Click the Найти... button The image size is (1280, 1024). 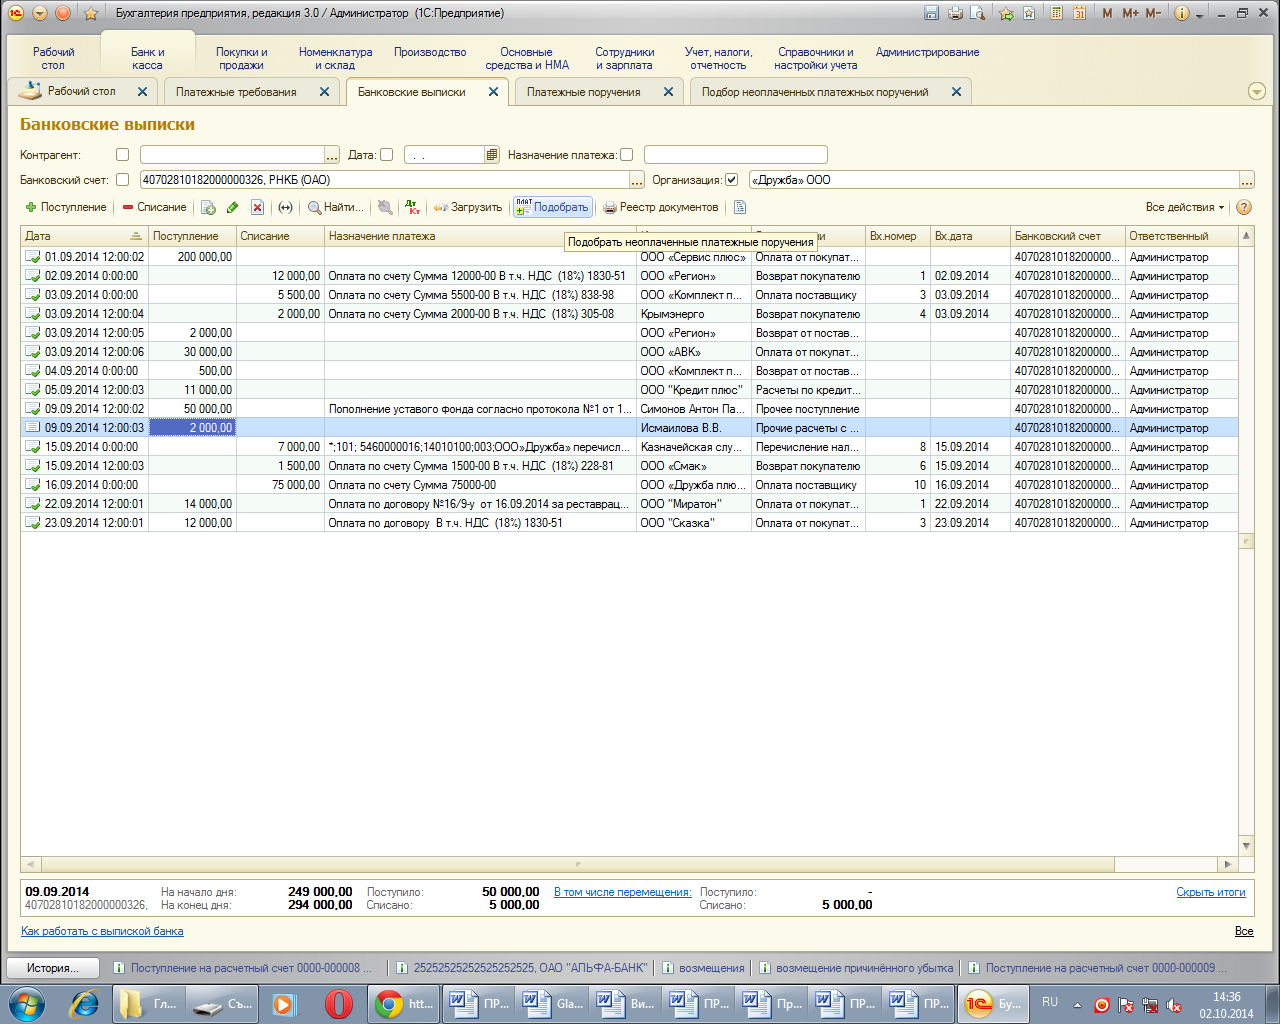(335, 207)
